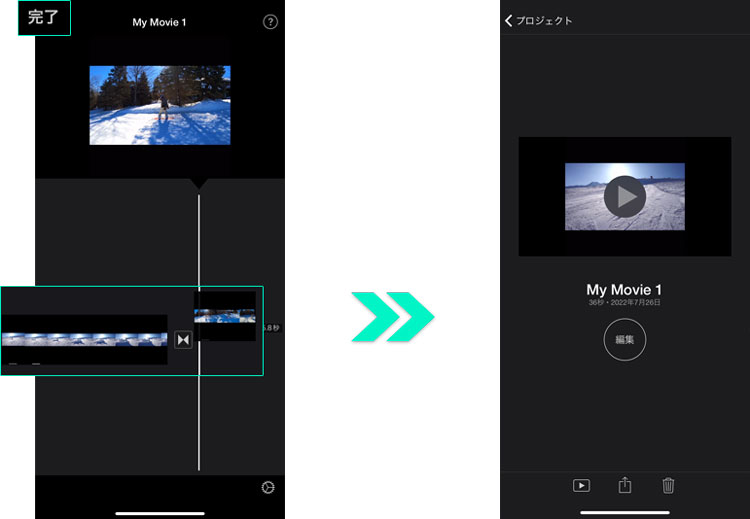Tap the プロジェクト back link text

544,21
